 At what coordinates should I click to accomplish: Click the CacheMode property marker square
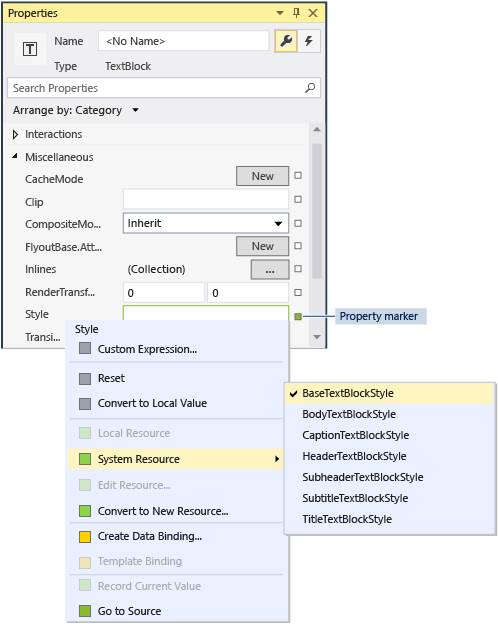tap(298, 176)
